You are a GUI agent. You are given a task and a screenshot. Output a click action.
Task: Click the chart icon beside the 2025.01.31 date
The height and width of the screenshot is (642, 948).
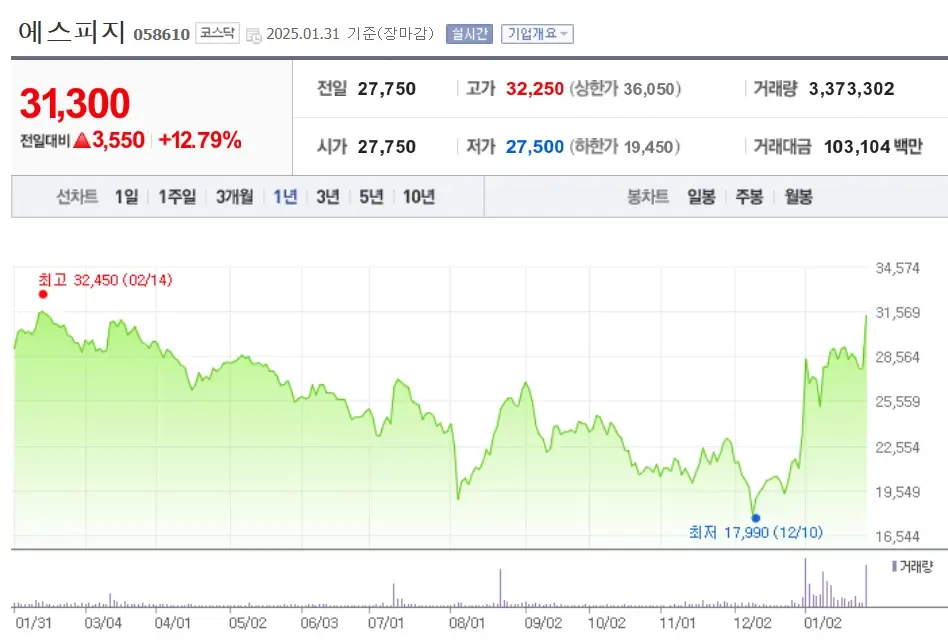coord(254,32)
